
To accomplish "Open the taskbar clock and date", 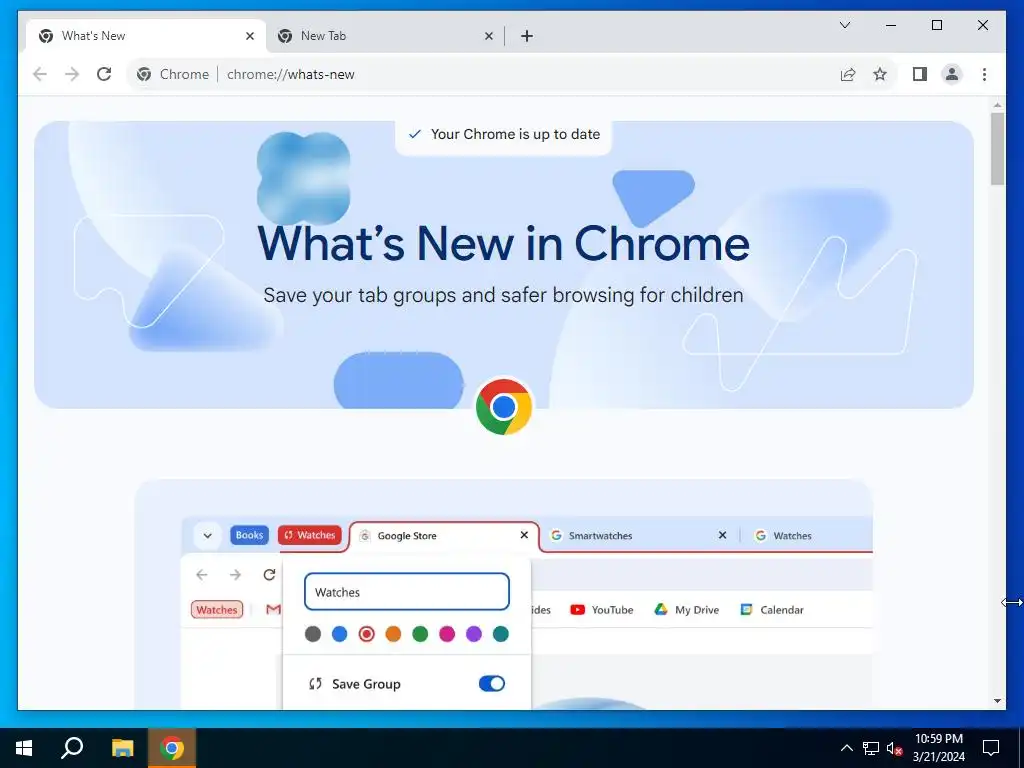I will 938,748.
